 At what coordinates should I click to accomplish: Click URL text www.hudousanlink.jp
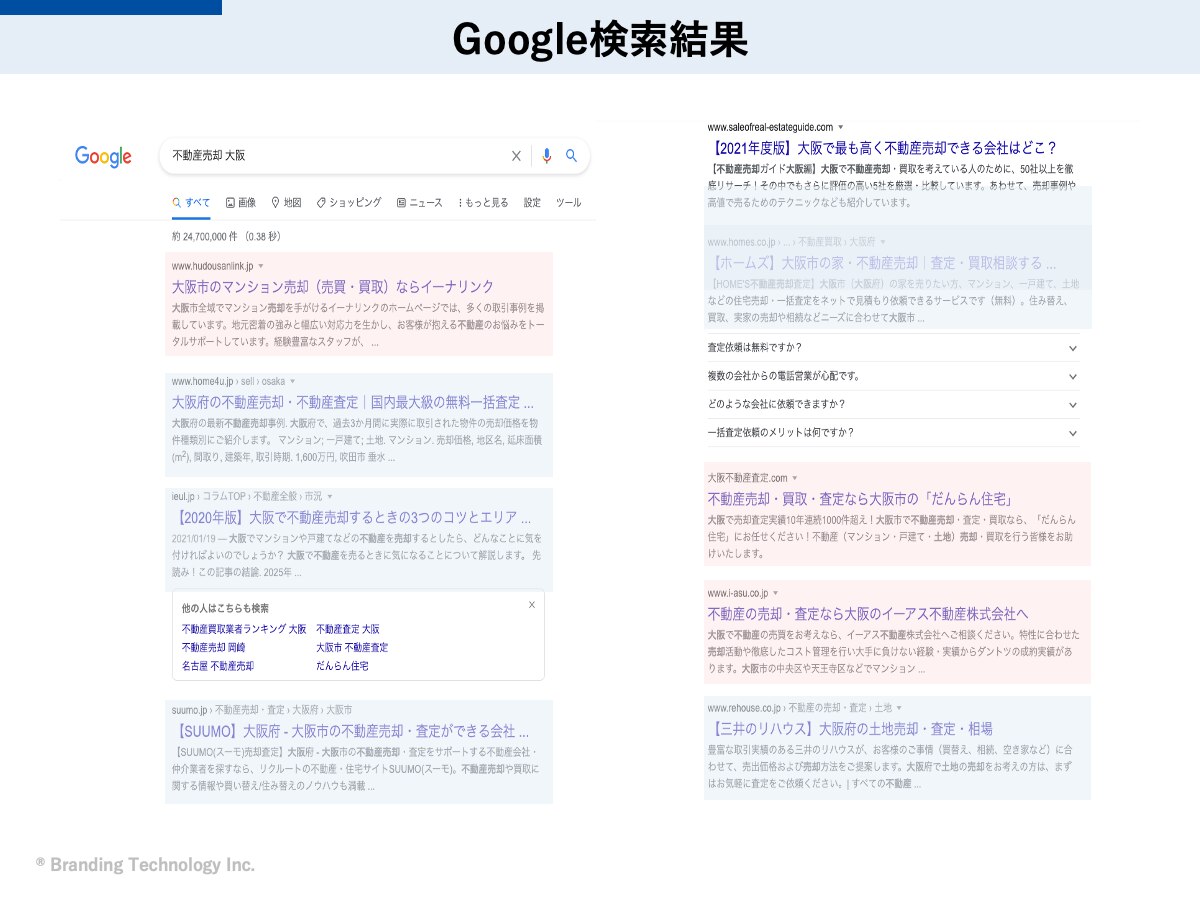[213, 266]
